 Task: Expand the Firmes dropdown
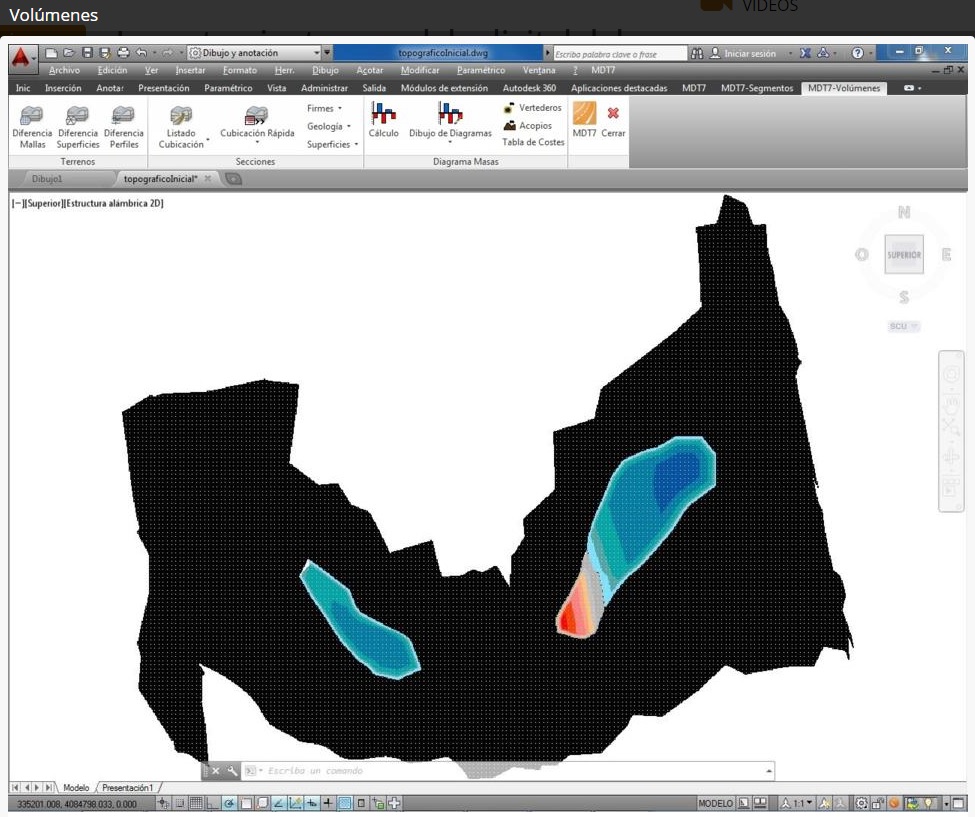coord(324,108)
